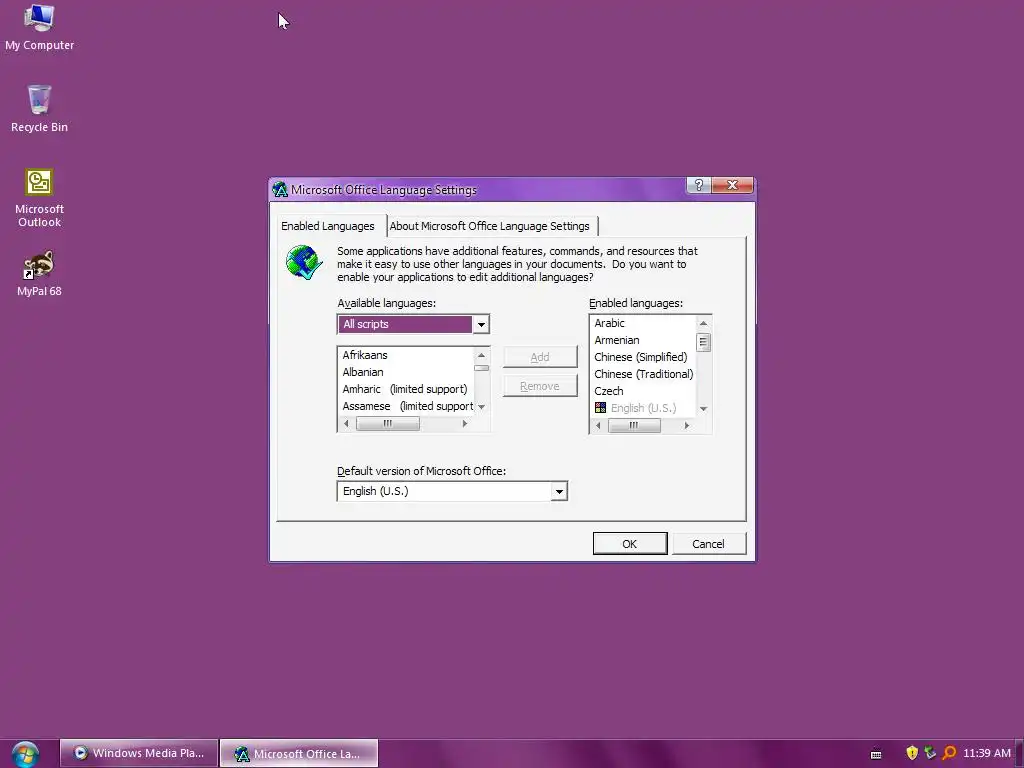This screenshot has height=768, width=1024.
Task: Click enabled languages horizontal scroll left arrow
Action: coord(598,425)
